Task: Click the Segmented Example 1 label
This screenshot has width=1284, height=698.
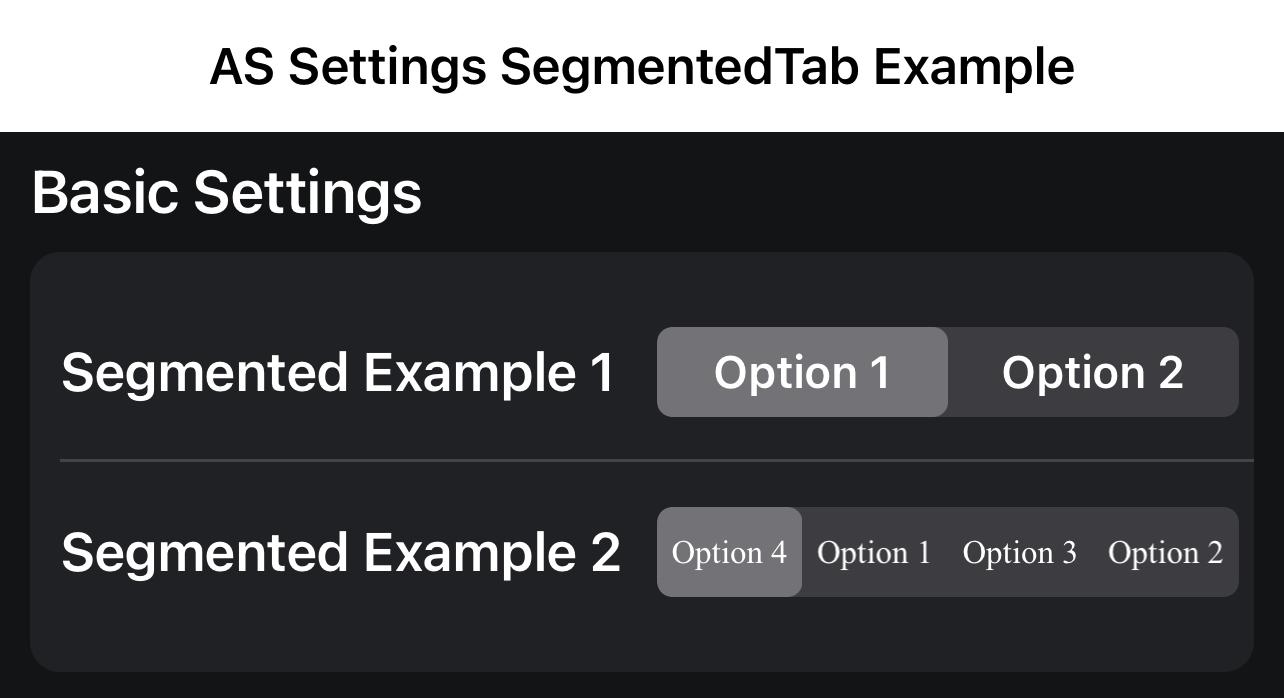Action: (x=338, y=372)
